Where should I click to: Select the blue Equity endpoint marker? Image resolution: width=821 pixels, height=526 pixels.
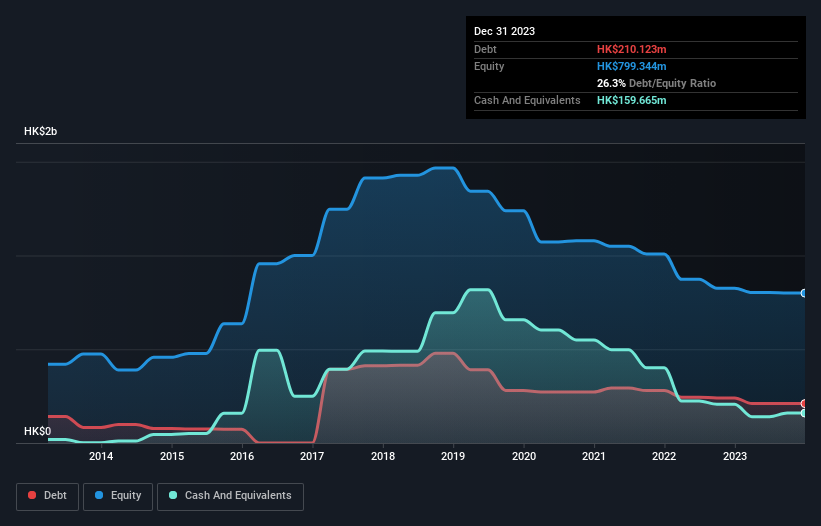(804, 293)
